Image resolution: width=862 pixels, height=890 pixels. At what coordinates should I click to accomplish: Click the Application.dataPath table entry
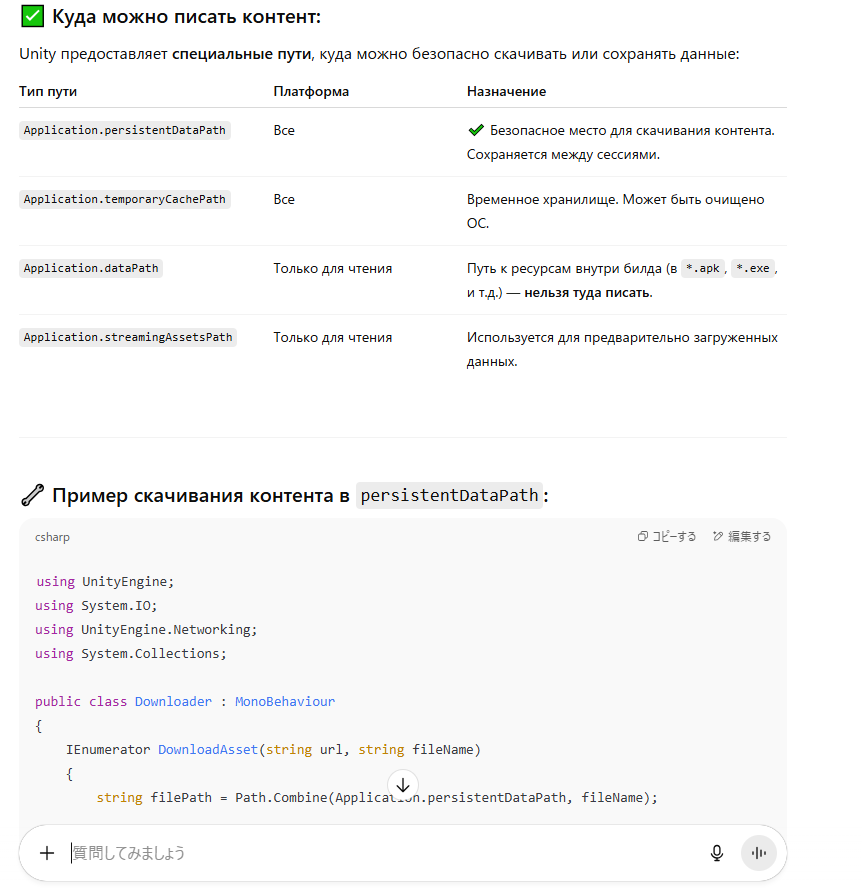coord(91,268)
